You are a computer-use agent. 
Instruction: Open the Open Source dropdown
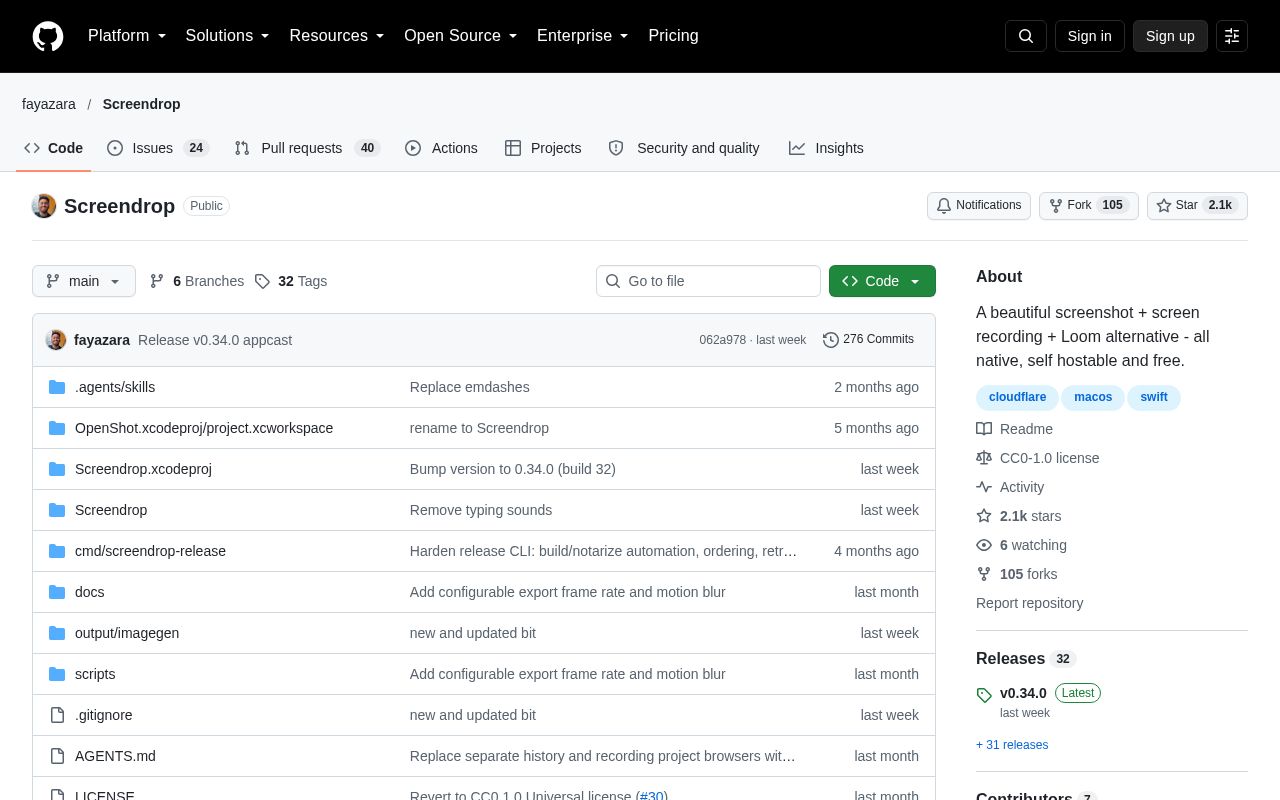click(461, 36)
